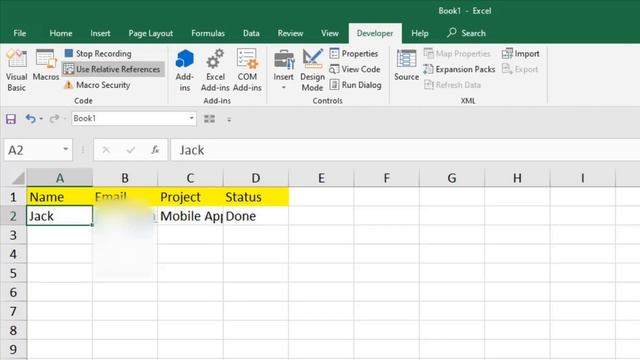This screenshot has width=640, height=360.
Task: Select the cell containing Done
Action: (256, 216)
